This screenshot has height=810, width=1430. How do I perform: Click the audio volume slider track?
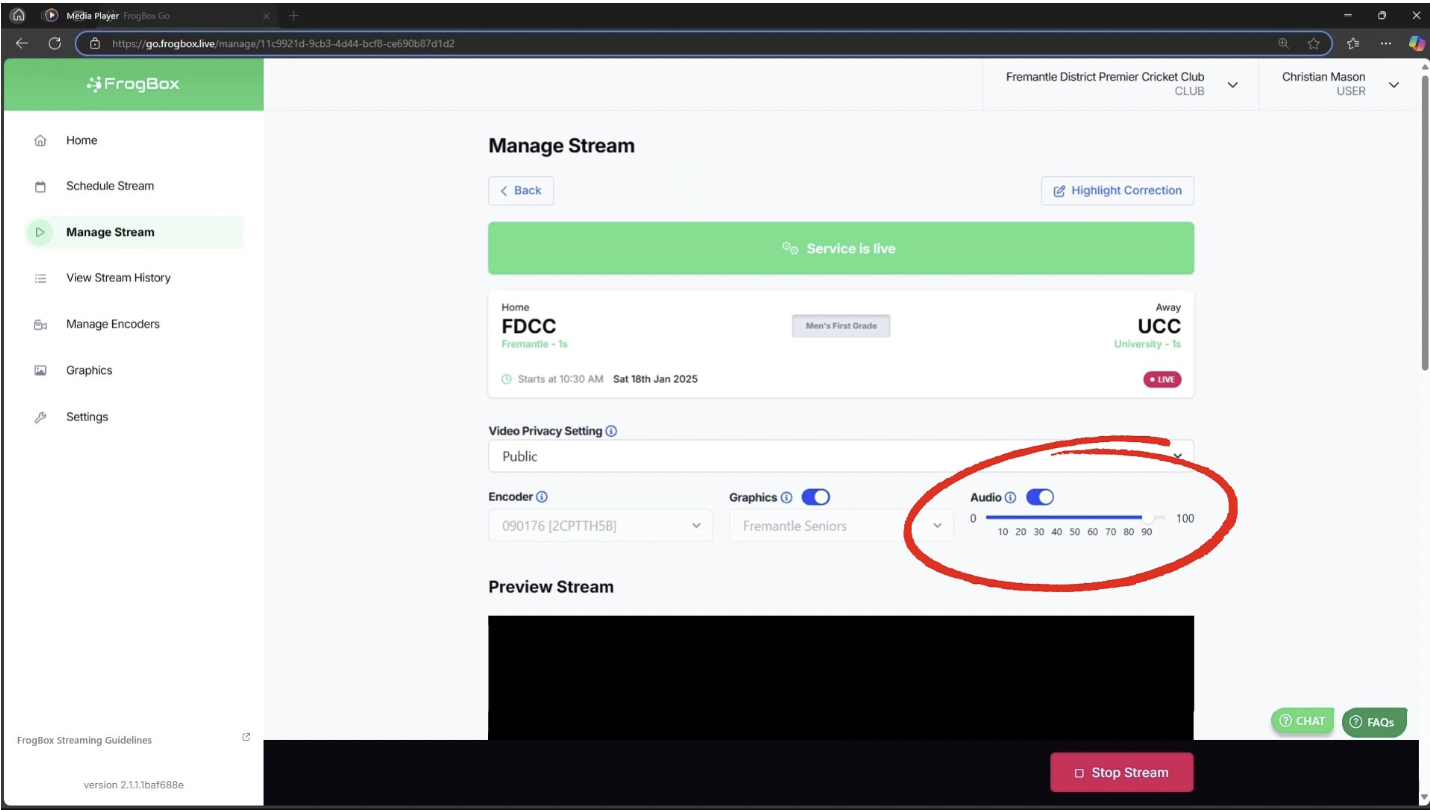coord(1075,518)
